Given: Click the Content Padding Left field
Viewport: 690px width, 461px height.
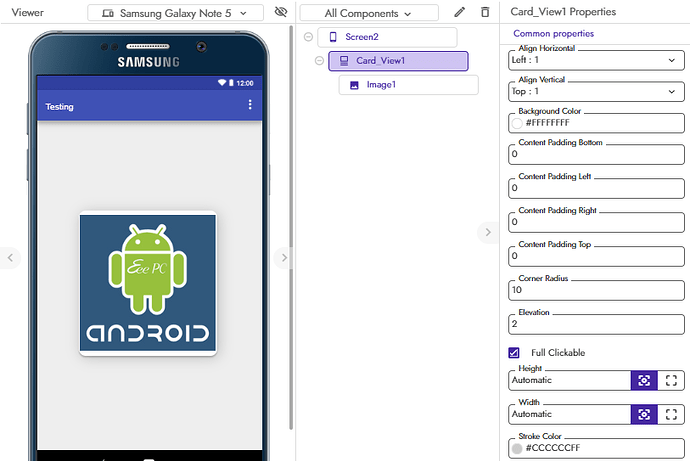Looking at the screenshot, I should click(596, 188).
